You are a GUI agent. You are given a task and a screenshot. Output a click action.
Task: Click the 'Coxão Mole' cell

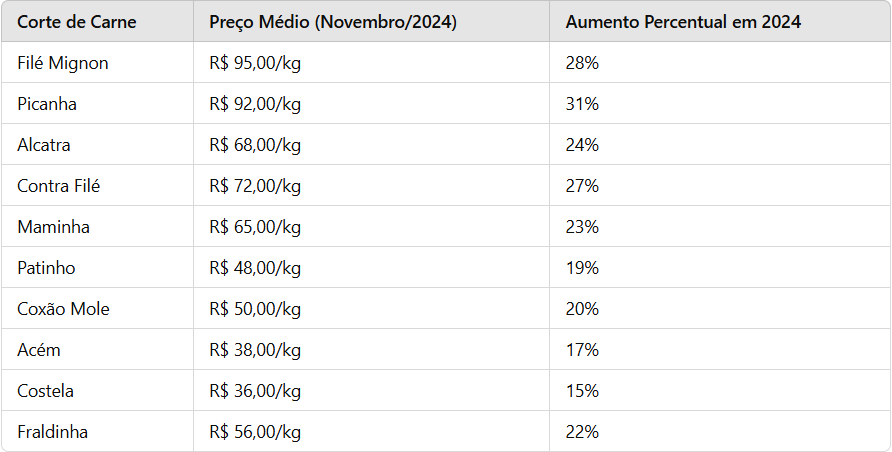tap(63, 309)
